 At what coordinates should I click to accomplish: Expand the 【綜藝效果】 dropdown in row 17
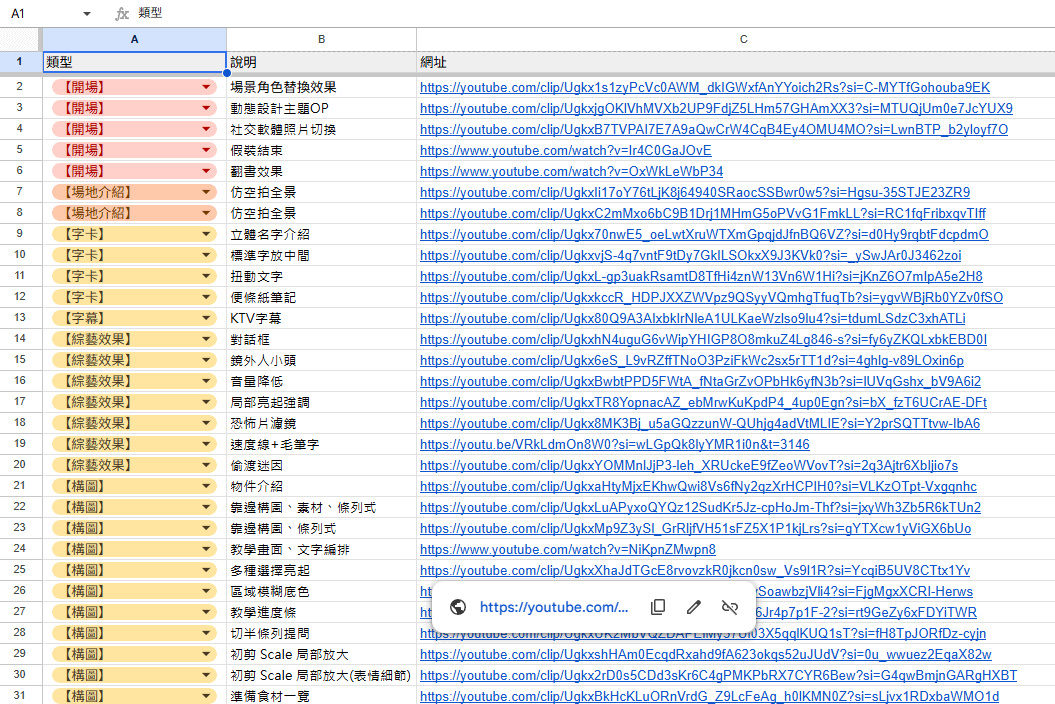click(x=207, y=402)
